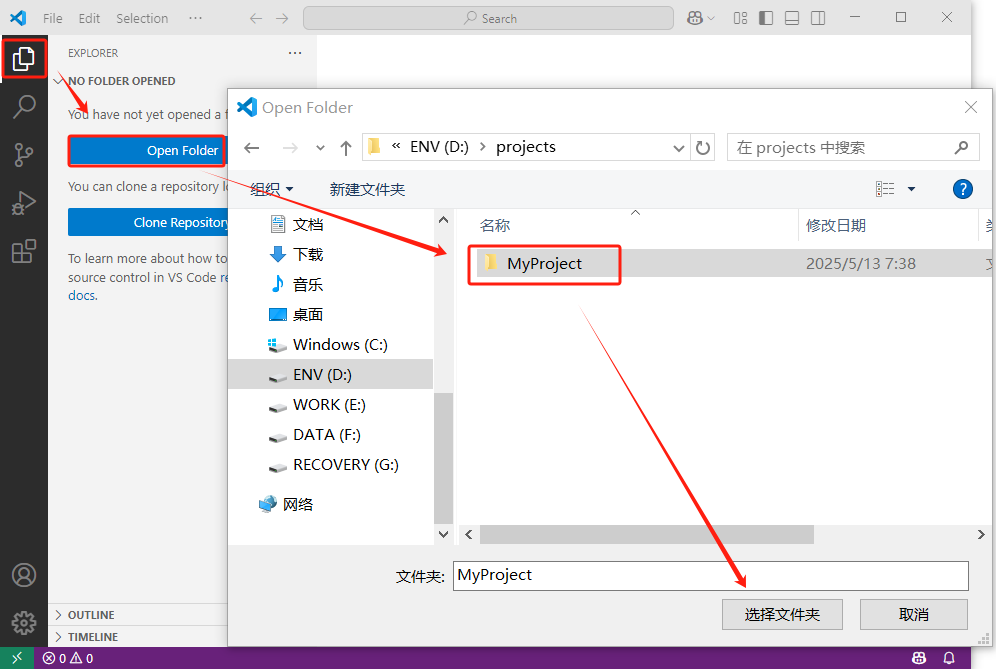Open recent locations dropdown in dialog
996x669 pixels.
click(x=320, y=148)
